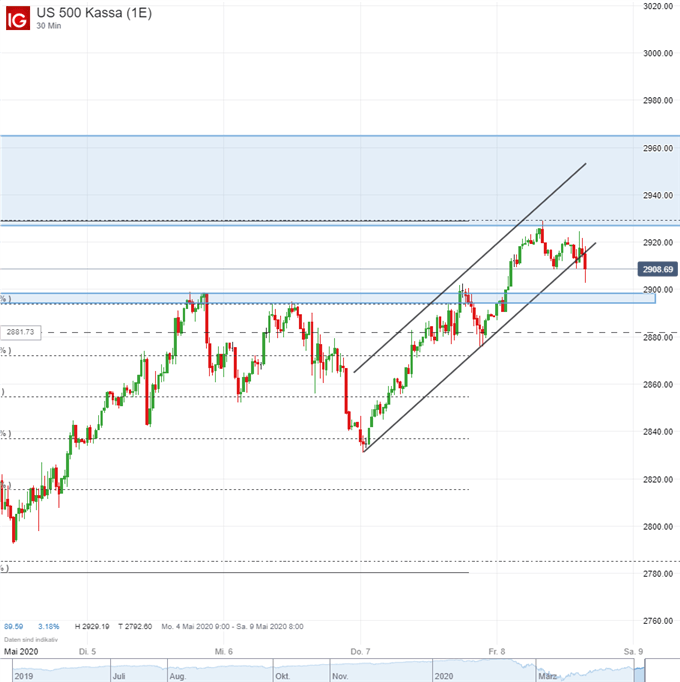
Task: Click the 2920.00 price axis label
Action: 658,242
